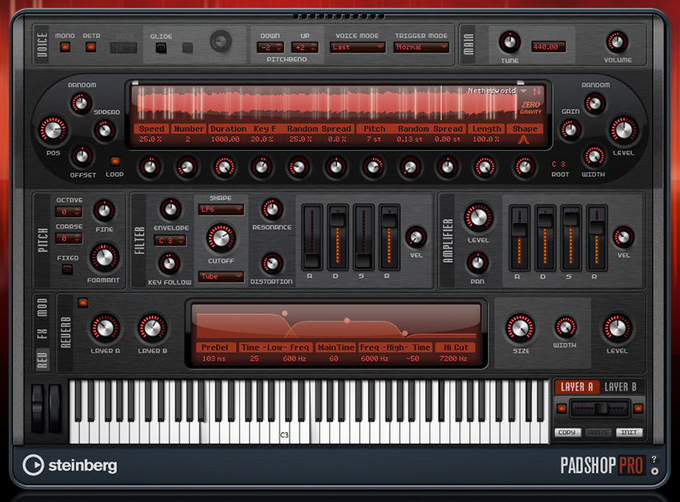Select the Layer B tab

[x=621, y=387]
